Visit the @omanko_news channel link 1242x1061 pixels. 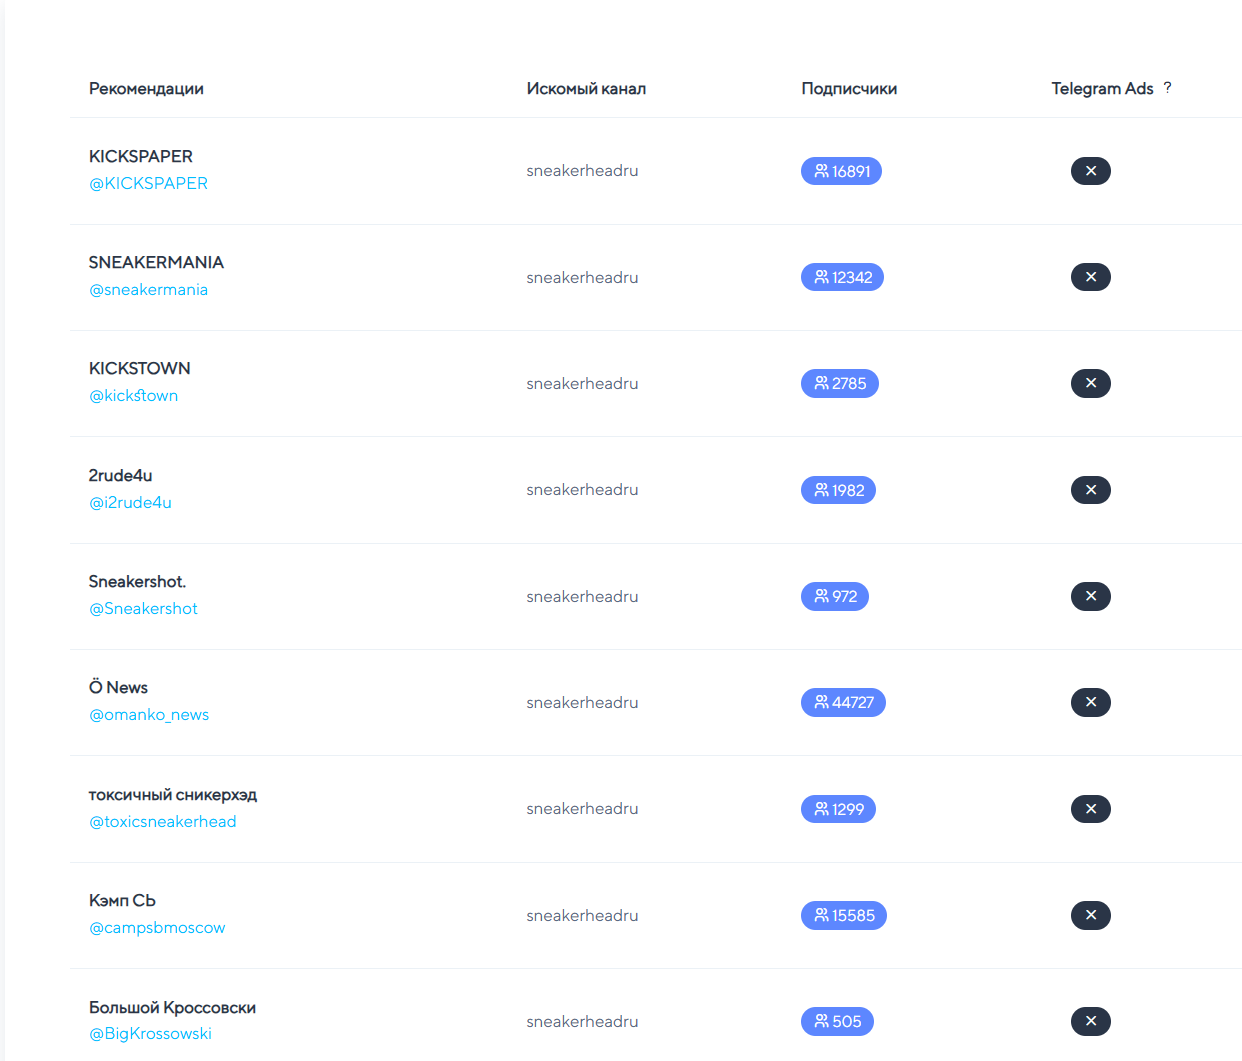[x=149, y=715]
